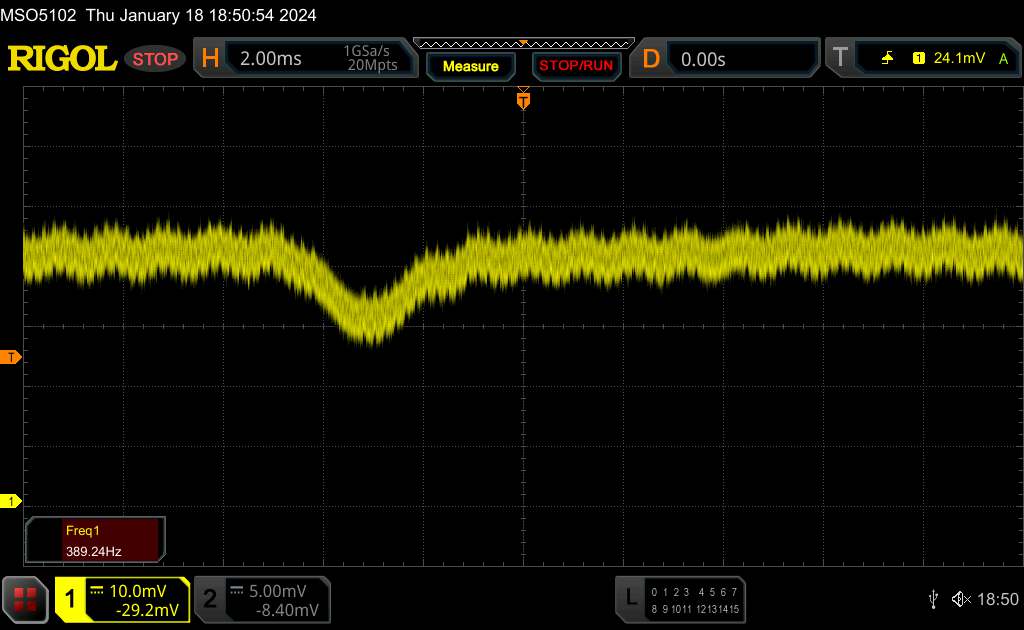
Task: Select the Freq1 389.24Hz measurement box
Action: (x=95, y=539)
